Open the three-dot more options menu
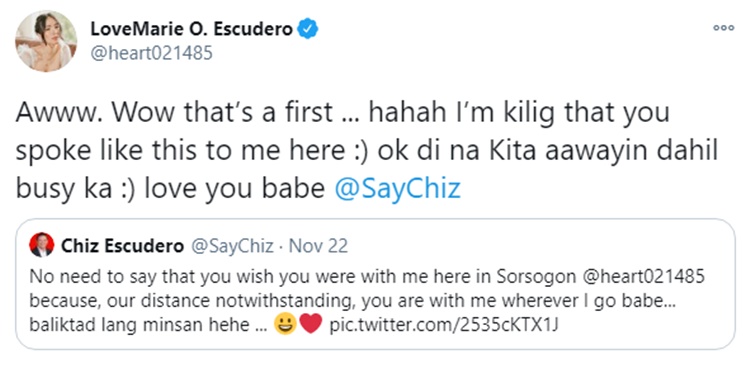Image resolution: width=750 pixels, height=368 pixels. pos(723,28)
